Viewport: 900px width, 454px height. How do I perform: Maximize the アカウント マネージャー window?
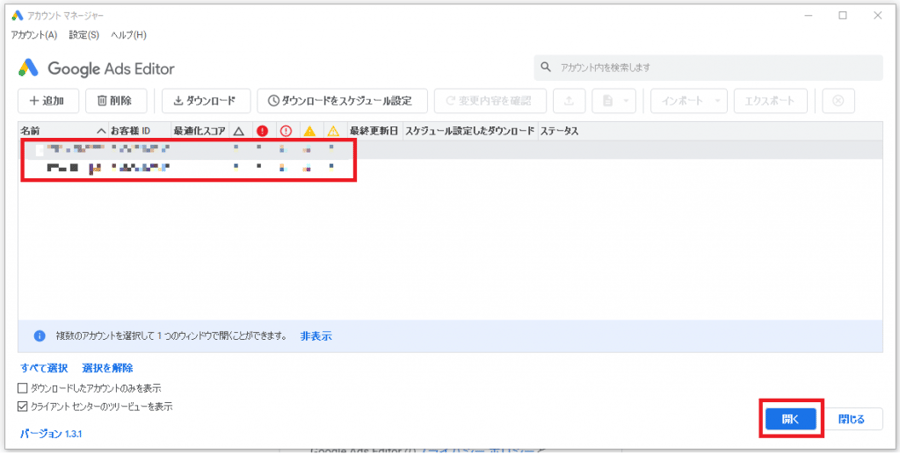[x=843, y=15]
